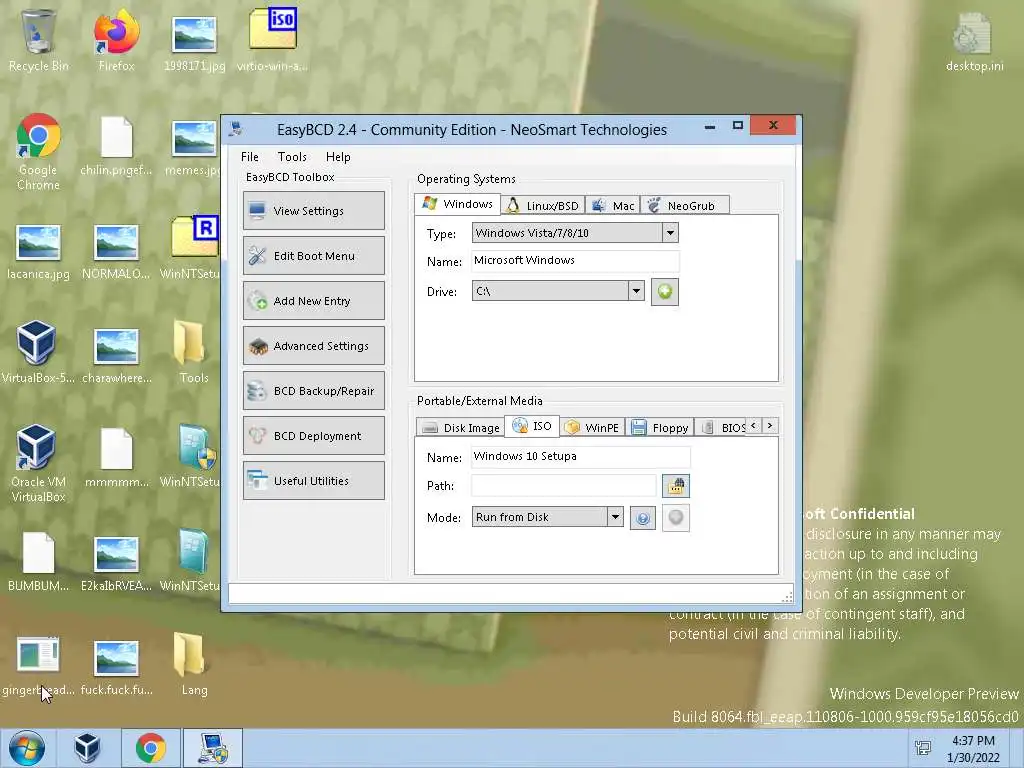Select the Tools folder on desktop
Image resolution: width=1024 pixels, height=768 pixels.
194,351
